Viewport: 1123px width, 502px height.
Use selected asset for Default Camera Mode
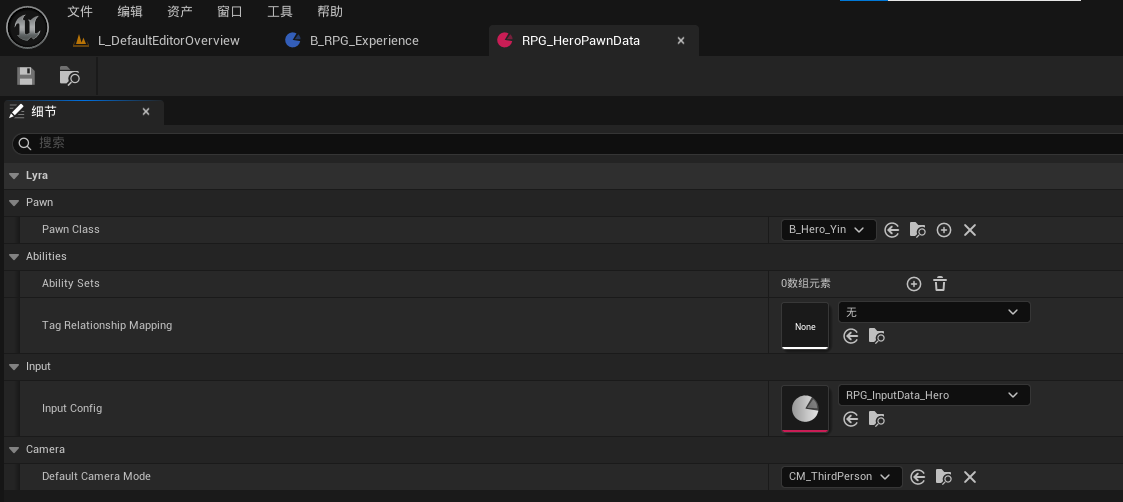click(918, 477)
